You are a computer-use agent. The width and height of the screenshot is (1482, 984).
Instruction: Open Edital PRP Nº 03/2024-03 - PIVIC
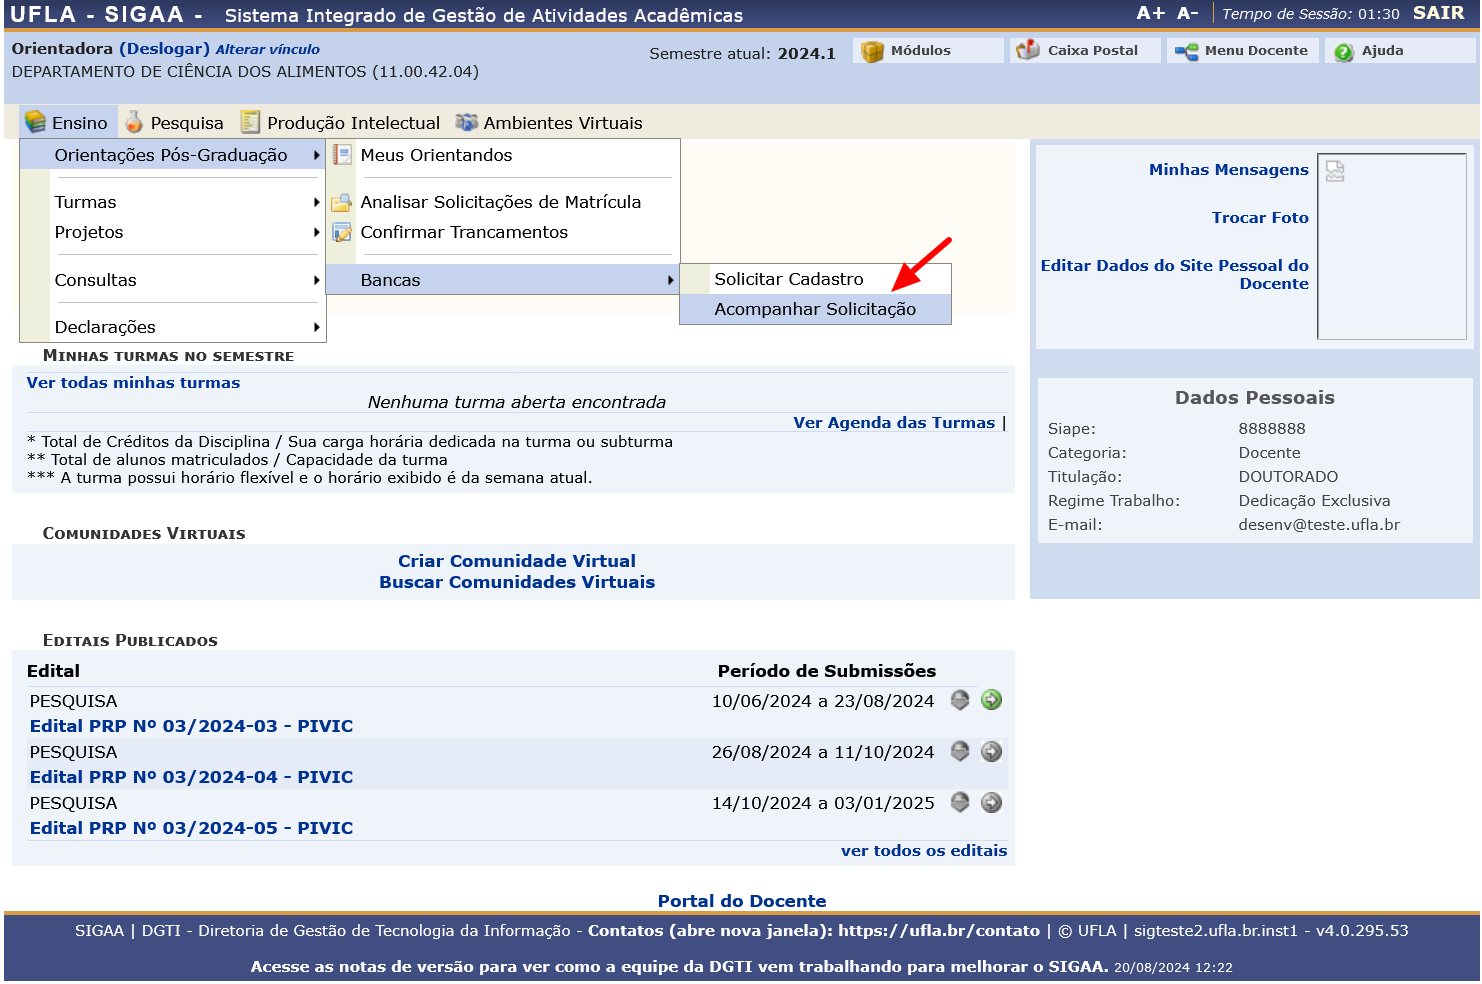click(191, 726)
